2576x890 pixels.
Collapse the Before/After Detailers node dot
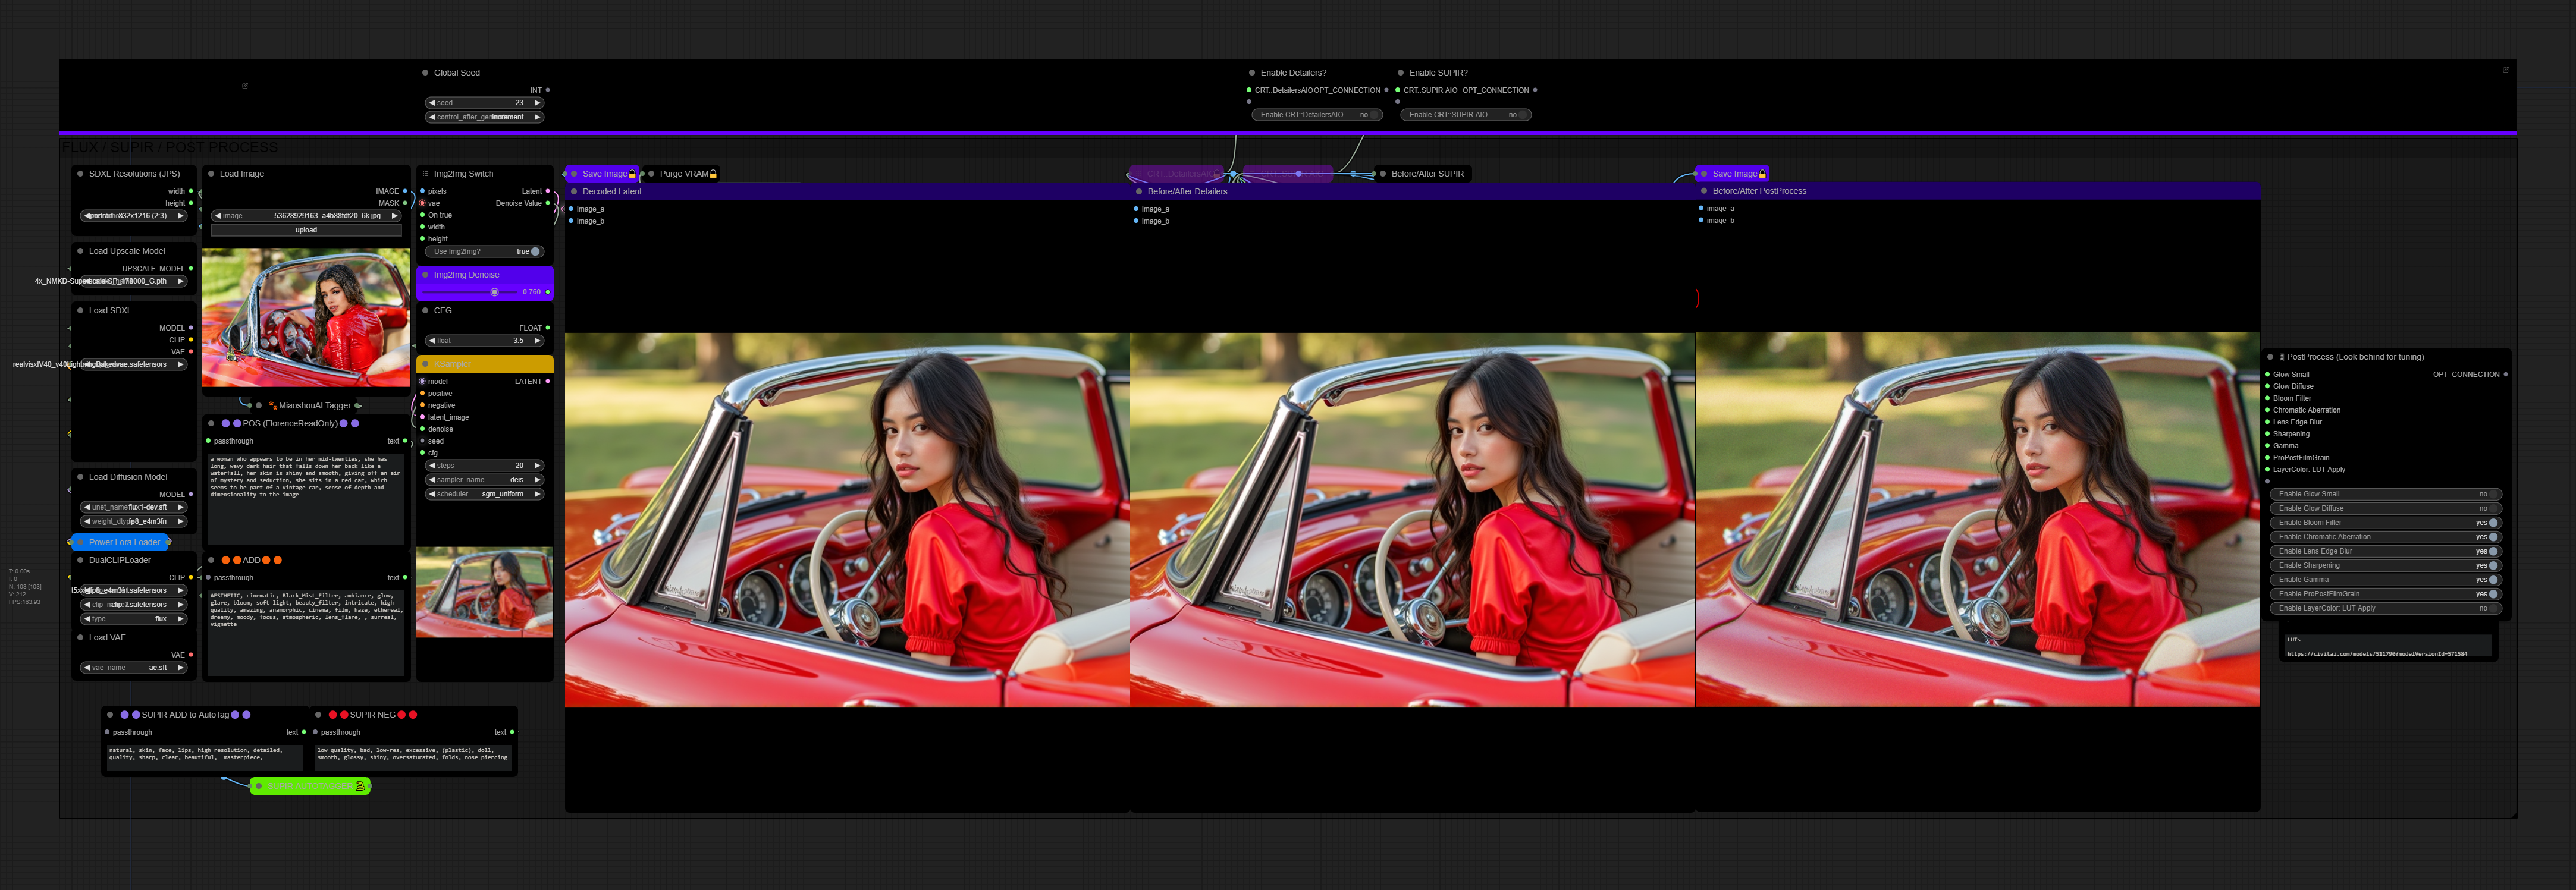point(1139,191)
